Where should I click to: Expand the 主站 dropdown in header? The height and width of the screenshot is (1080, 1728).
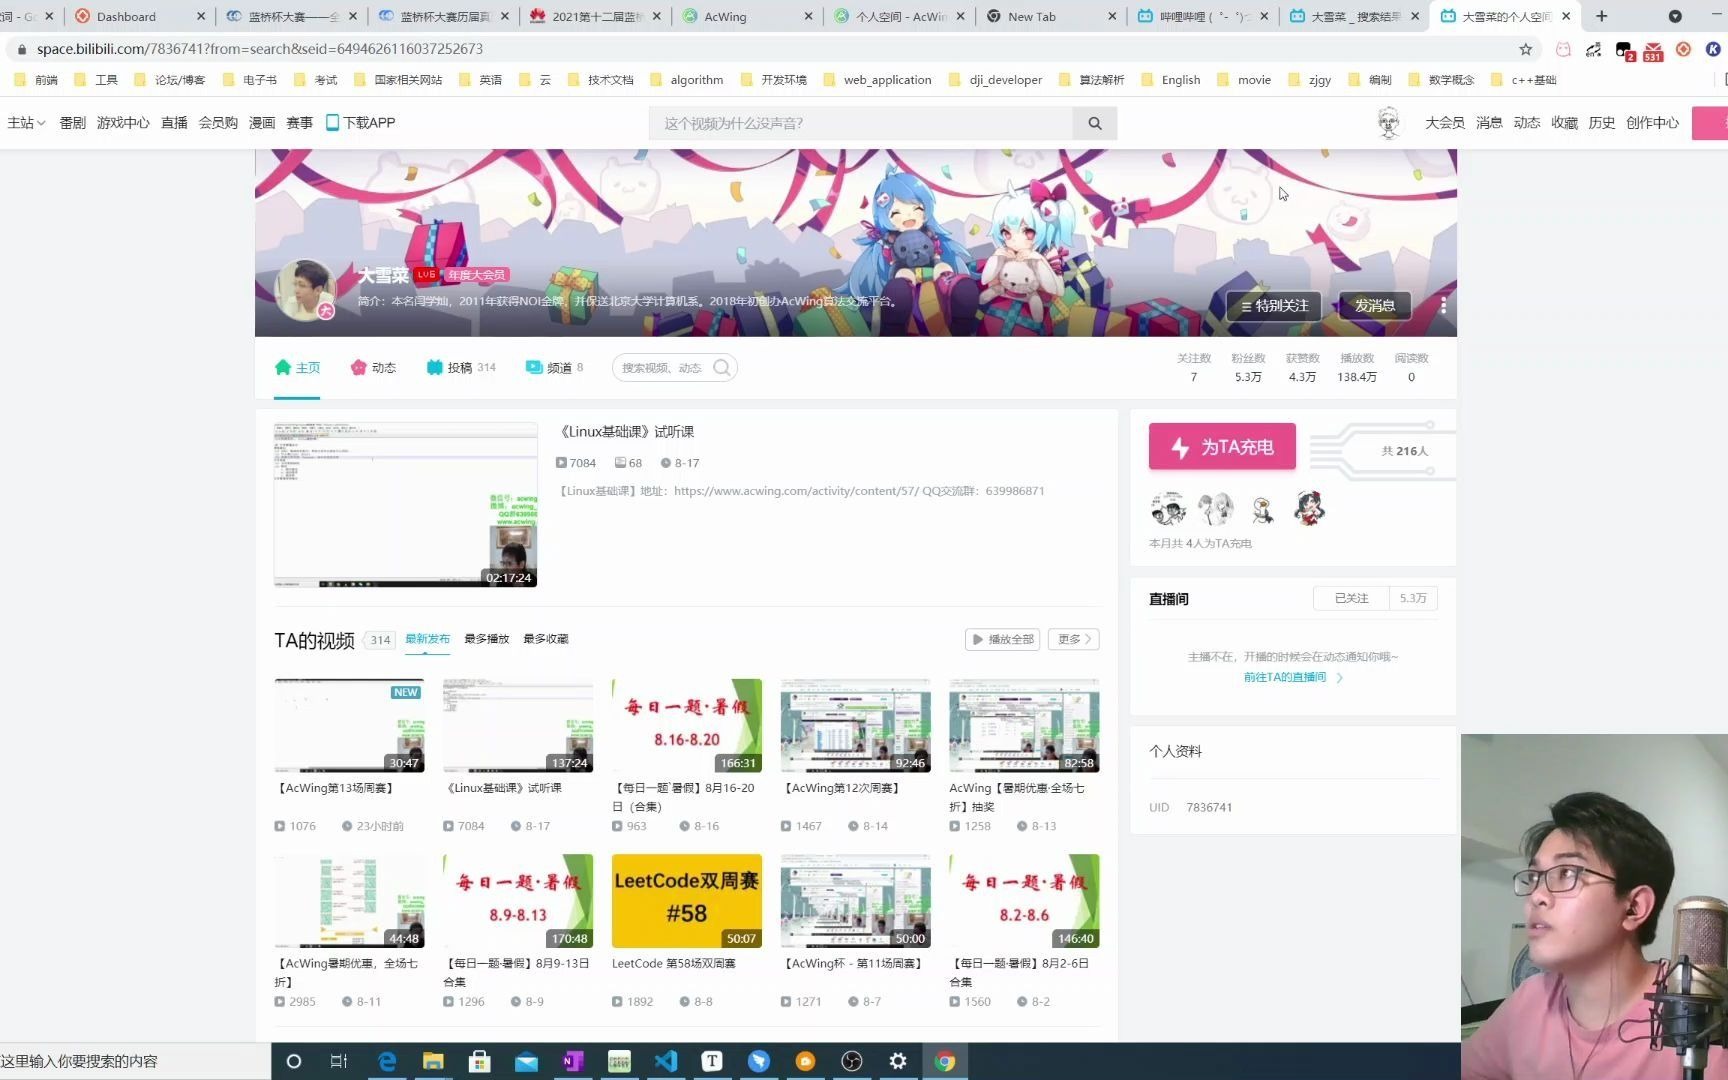point(26,123)
